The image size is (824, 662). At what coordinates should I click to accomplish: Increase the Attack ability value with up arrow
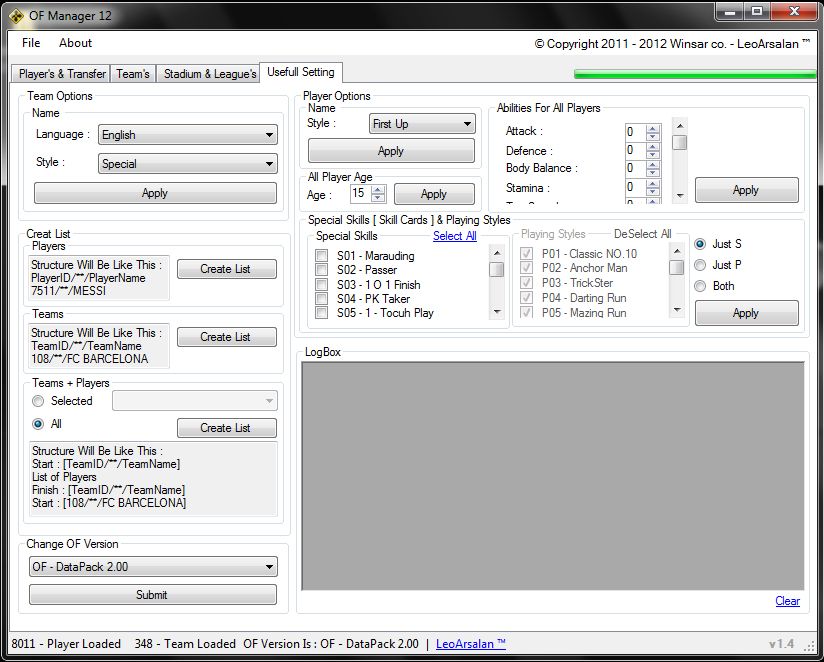point(653,128)
